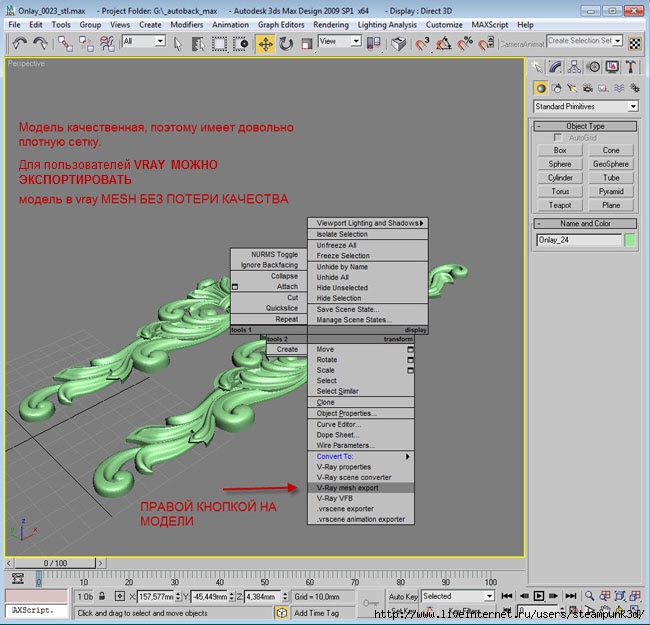Viewport: 650px width, 625px height.
Task: Click the green object color swatch
Action: 630,240
